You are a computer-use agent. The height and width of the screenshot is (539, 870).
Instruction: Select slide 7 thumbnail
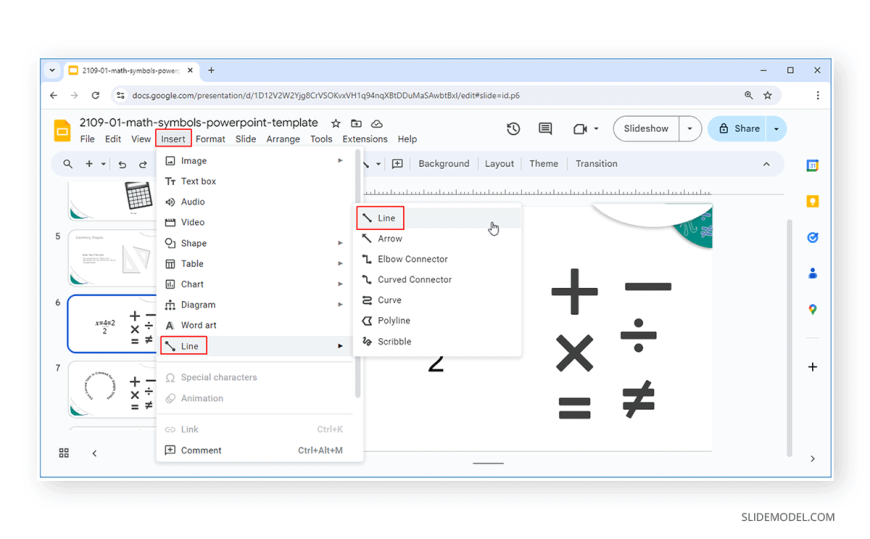point(113,390)
